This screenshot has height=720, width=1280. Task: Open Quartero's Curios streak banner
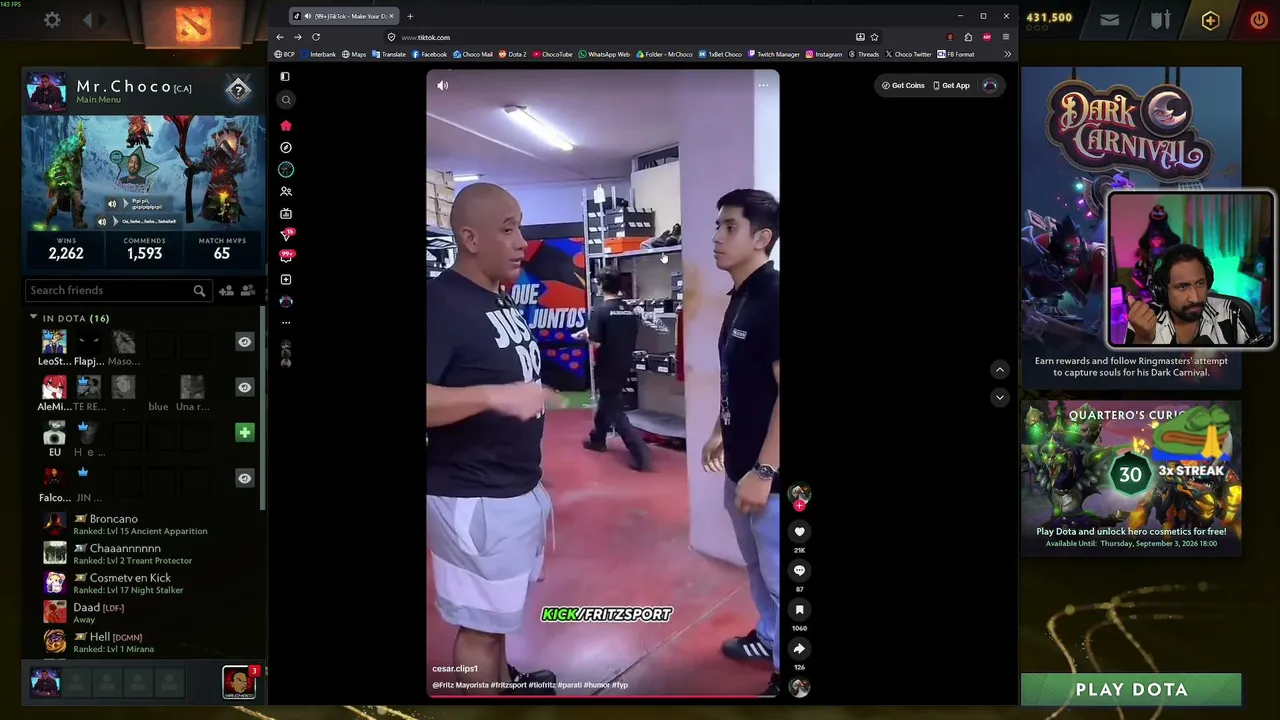coord(1131,477)
